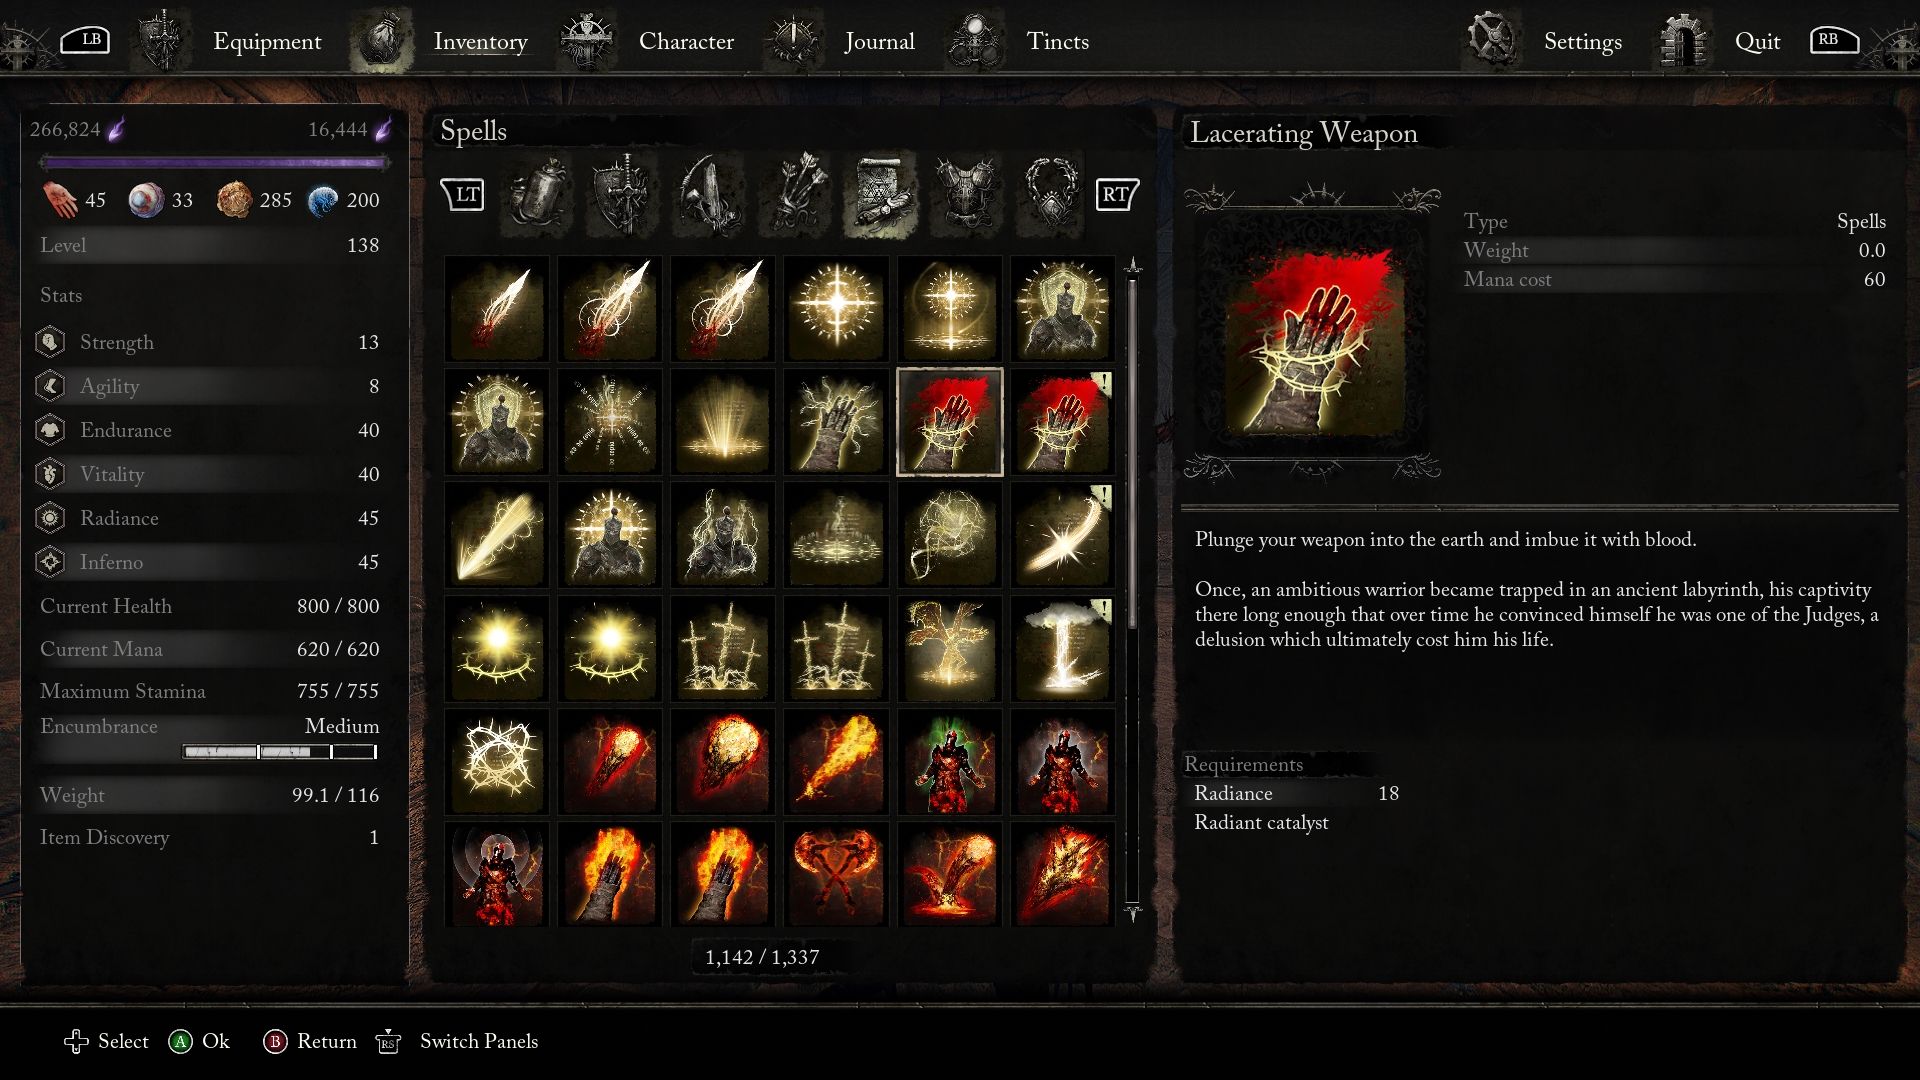Open the consumables bottle category icon
The height and width of the screenshot is (1080, 1920).
(537, 195)
